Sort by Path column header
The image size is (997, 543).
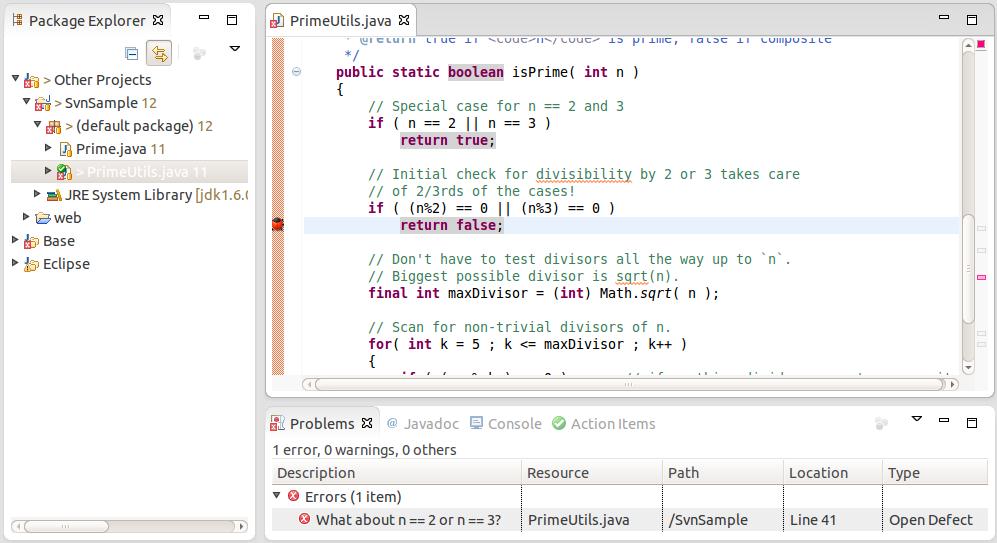tap(723, 473)
